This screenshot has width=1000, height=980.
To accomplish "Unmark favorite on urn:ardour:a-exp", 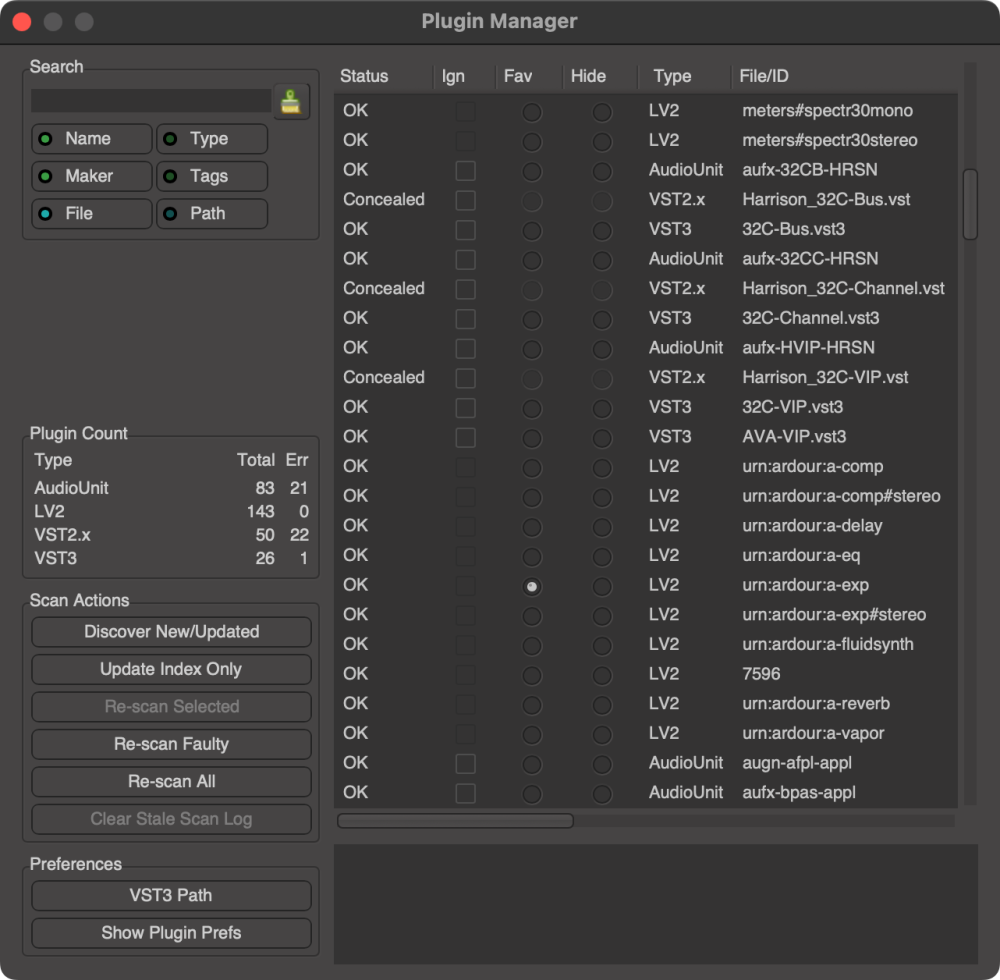I will point(532,585).
